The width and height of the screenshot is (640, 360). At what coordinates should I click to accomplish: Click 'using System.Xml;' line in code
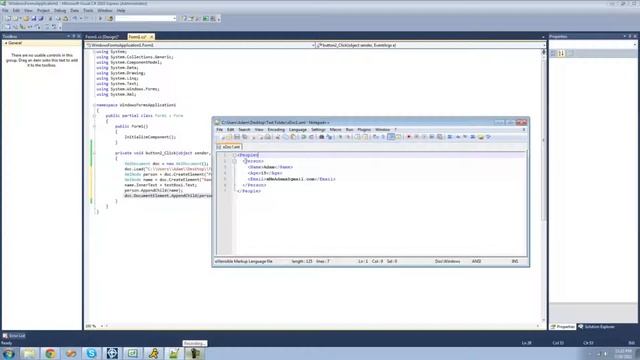pos(116,94)
